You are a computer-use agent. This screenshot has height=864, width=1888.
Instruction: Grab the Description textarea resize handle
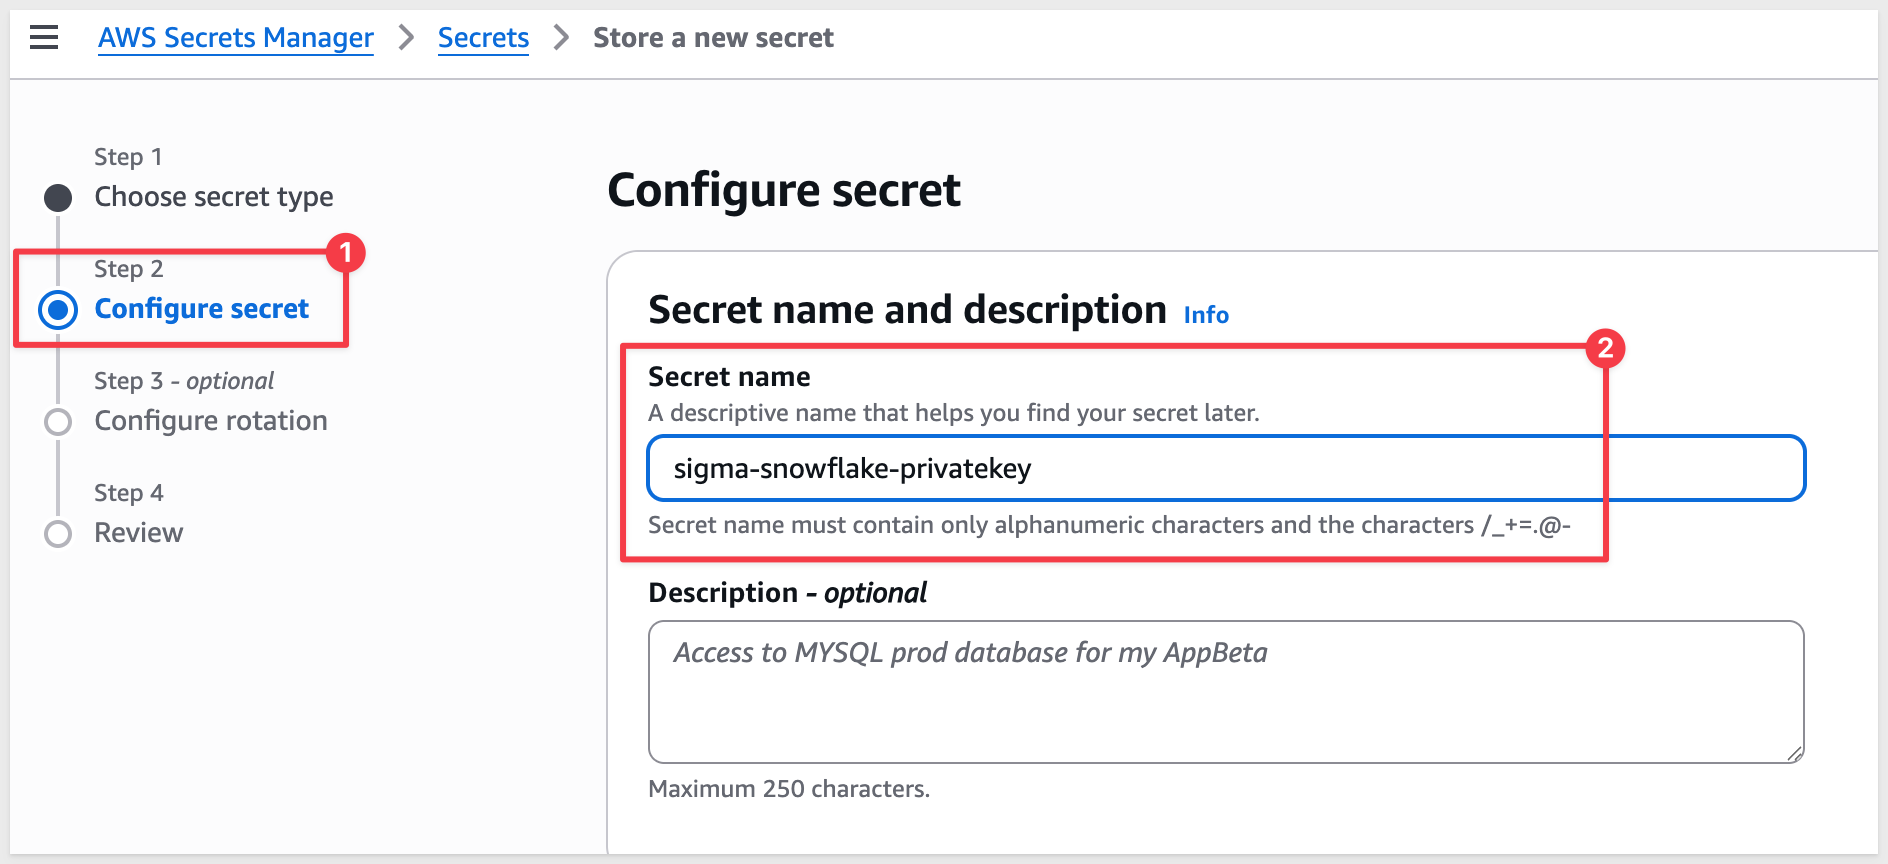pos(1795,754)
